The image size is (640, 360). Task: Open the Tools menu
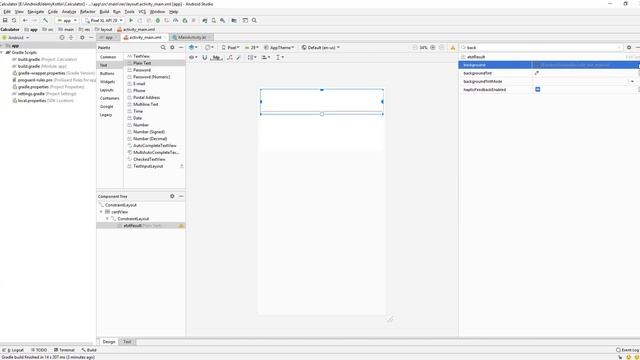click(x=129, y=12)
